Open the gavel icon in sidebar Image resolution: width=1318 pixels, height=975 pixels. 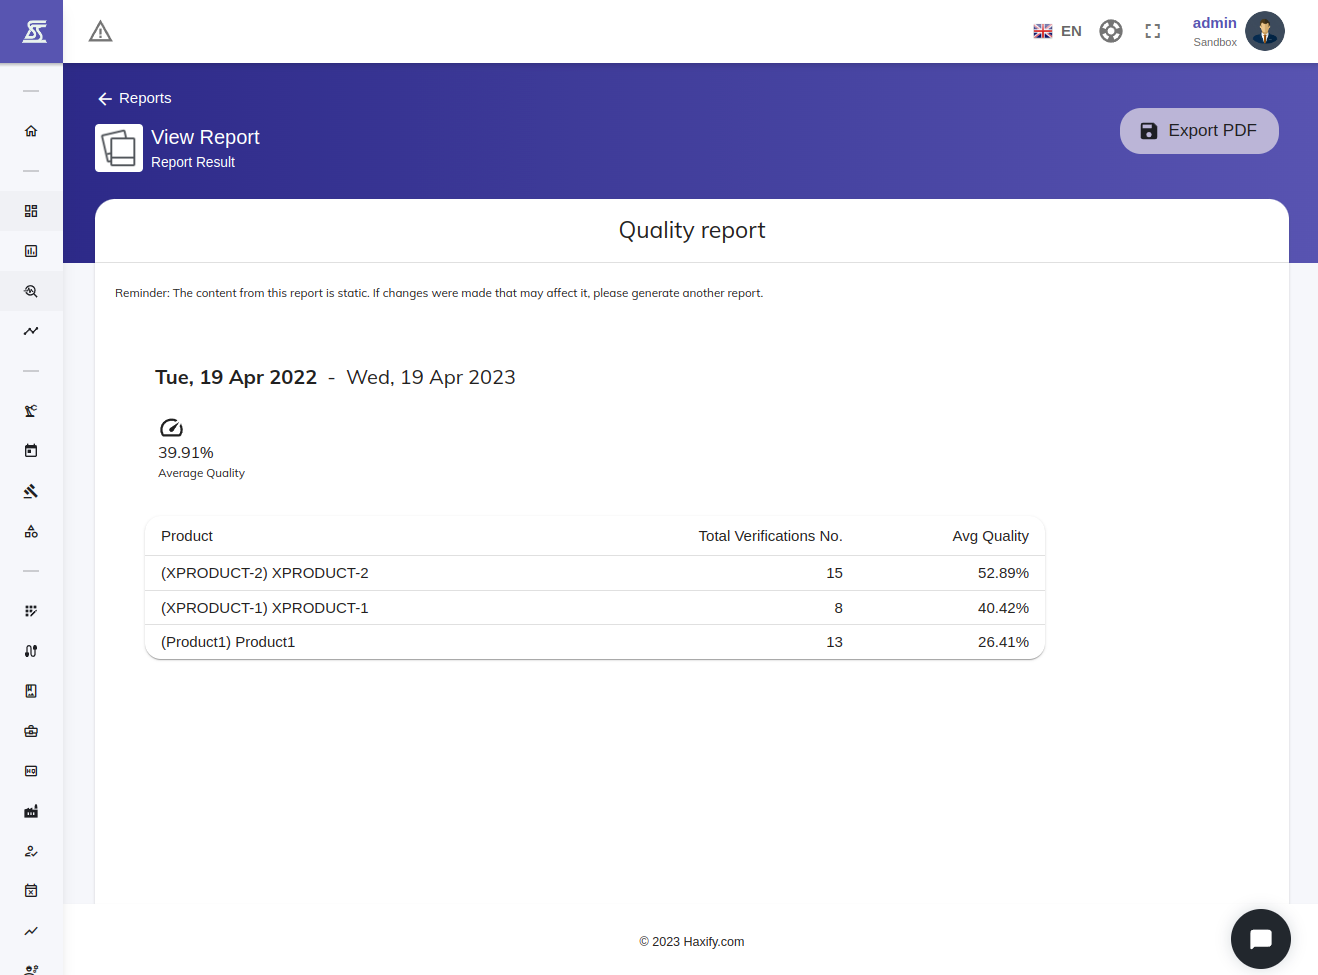tap(31, 491)
